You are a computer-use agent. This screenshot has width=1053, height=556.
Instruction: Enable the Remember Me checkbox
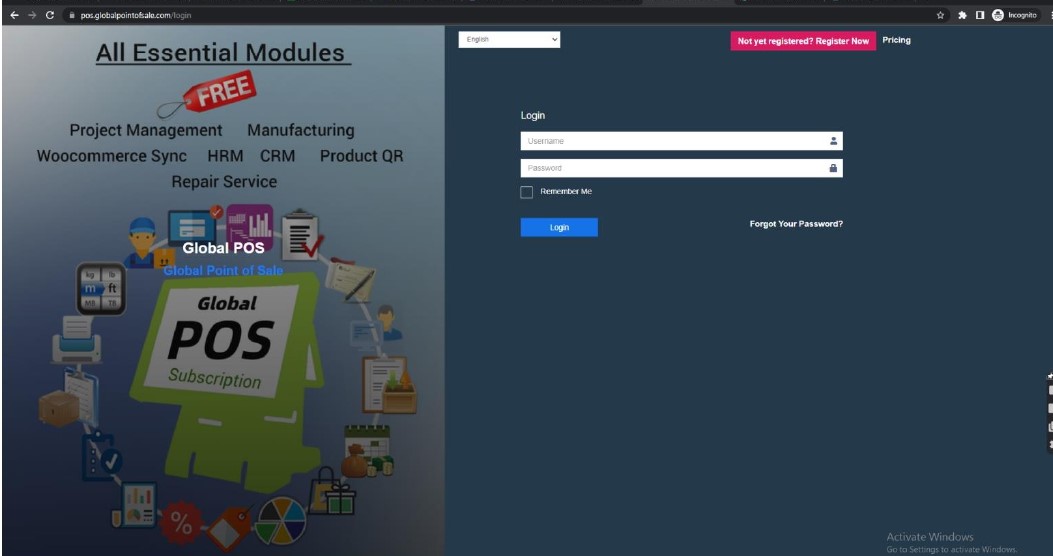[x=527, y=192]
